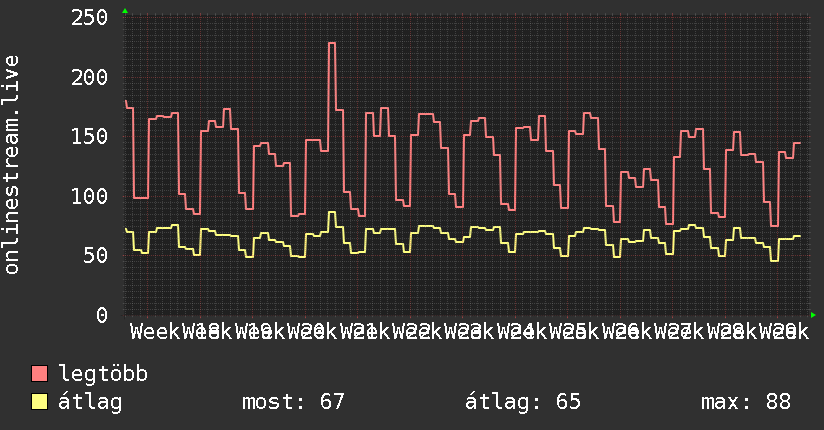This screenshot has width=824, height=430.
Task: Click the 50 y-axis label
Action: [x=96, y=255]
